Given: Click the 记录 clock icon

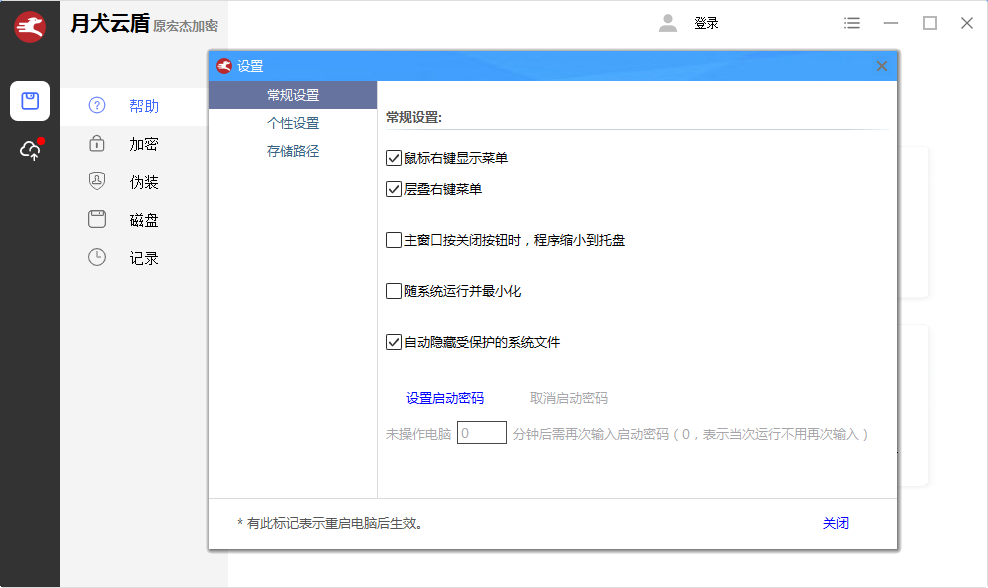Looking at the screenshot, I should [97, 258].
